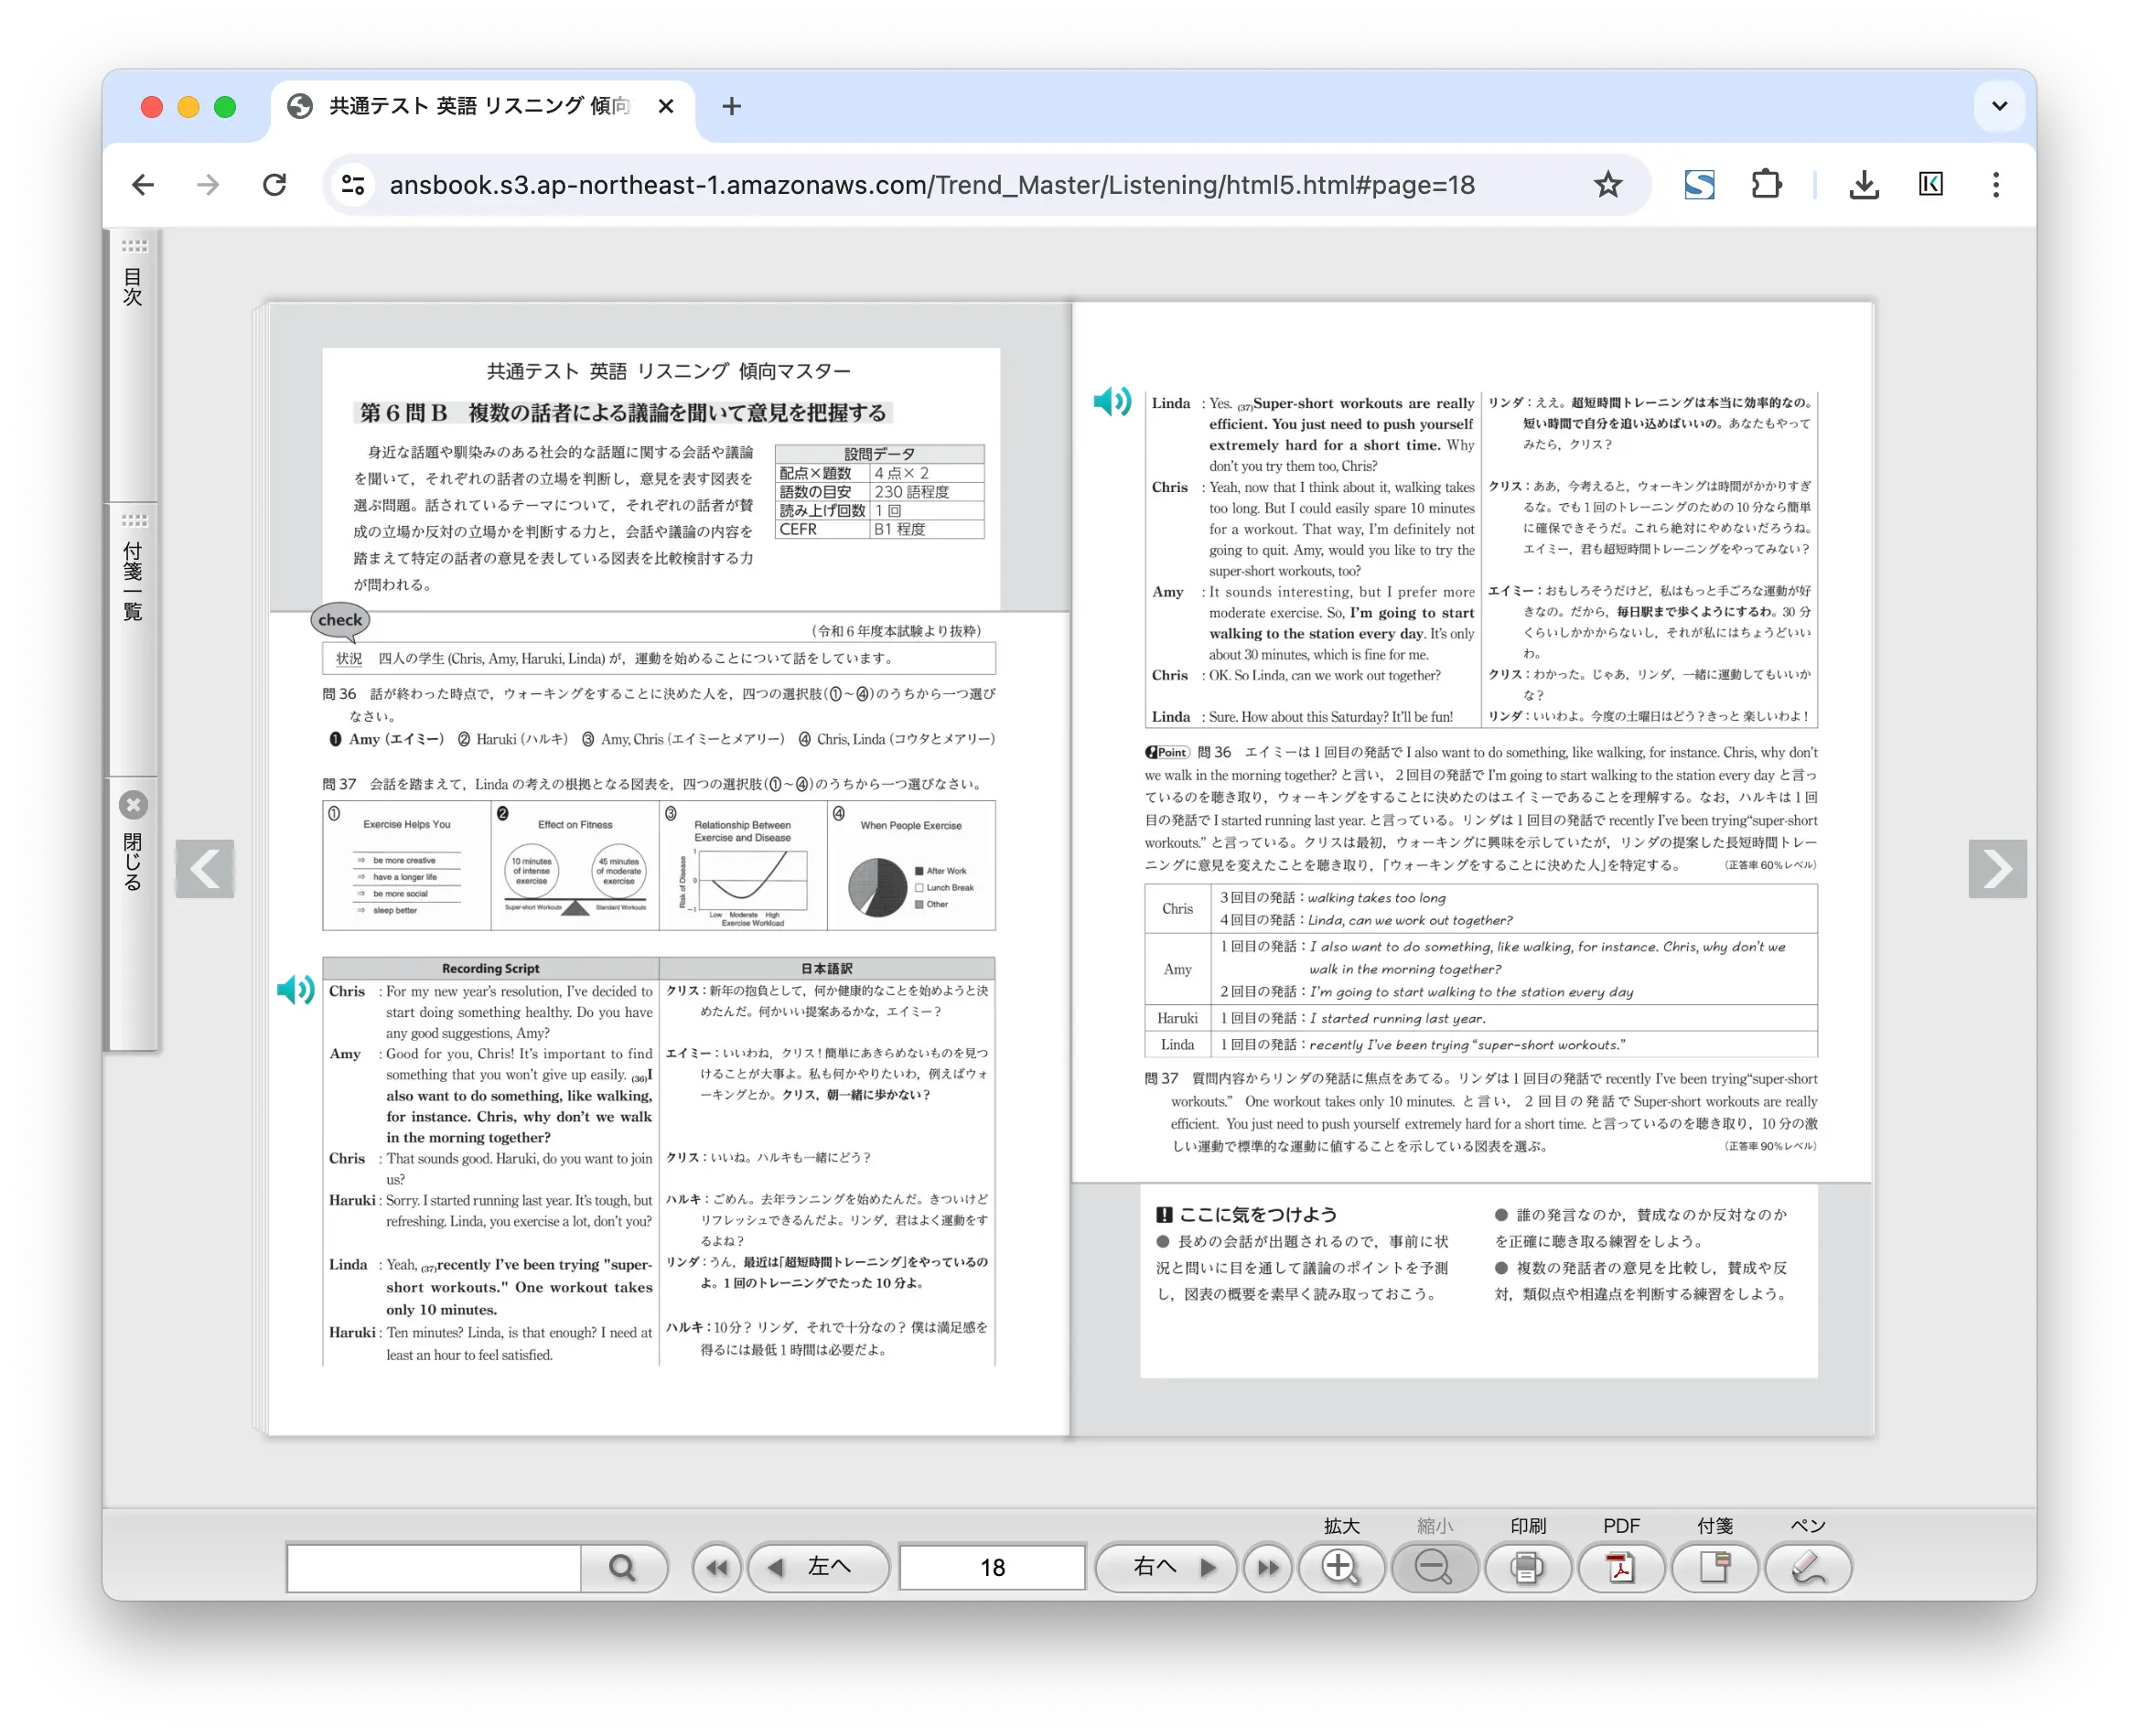This screenshot has width=2139, height=1736.
Task: Click the Point badge next to 問36
Action: tap(1167, 752)
